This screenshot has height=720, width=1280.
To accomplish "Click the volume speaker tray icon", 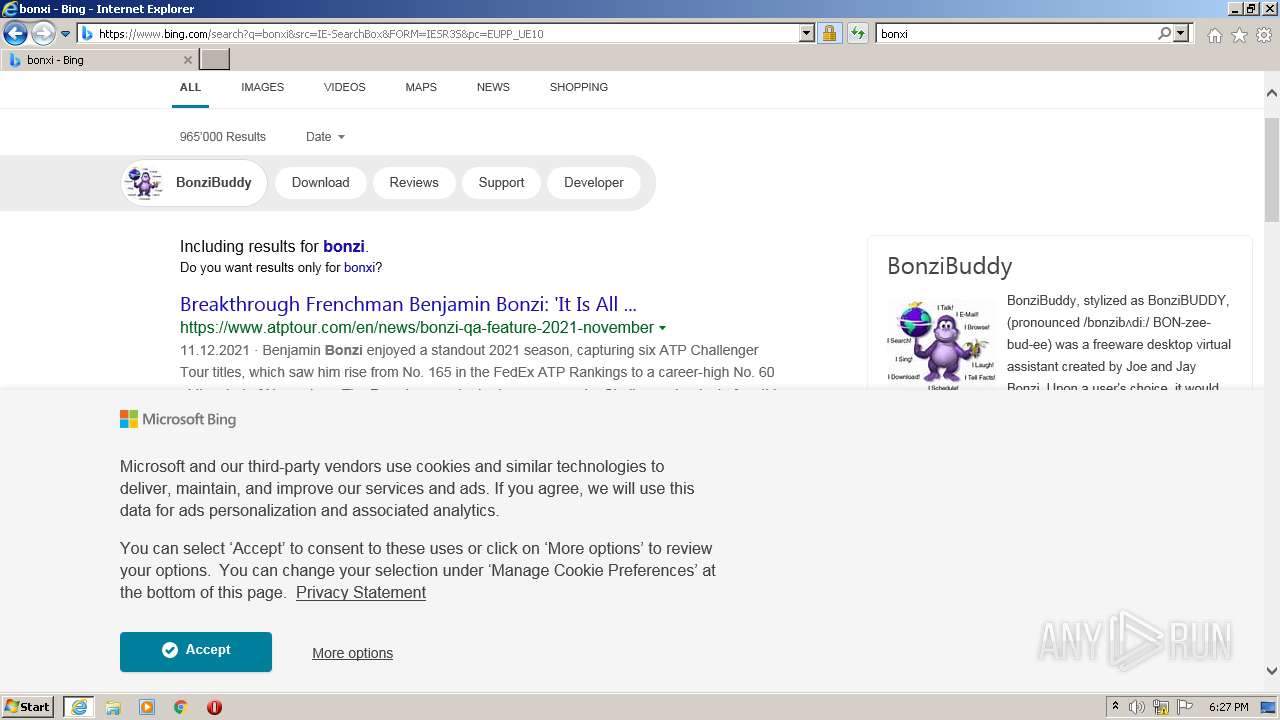I will click(1137, 707).
